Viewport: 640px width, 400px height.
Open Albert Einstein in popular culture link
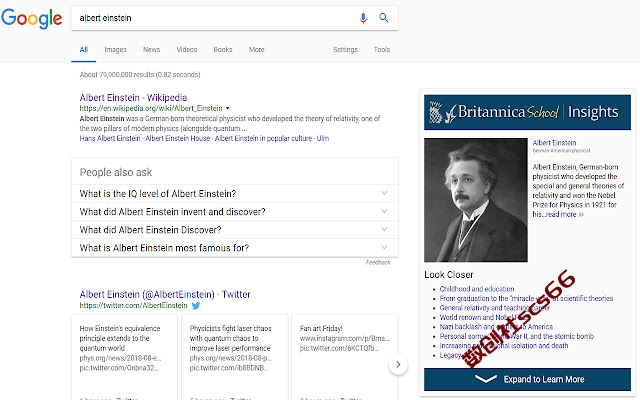coord(263,138)
